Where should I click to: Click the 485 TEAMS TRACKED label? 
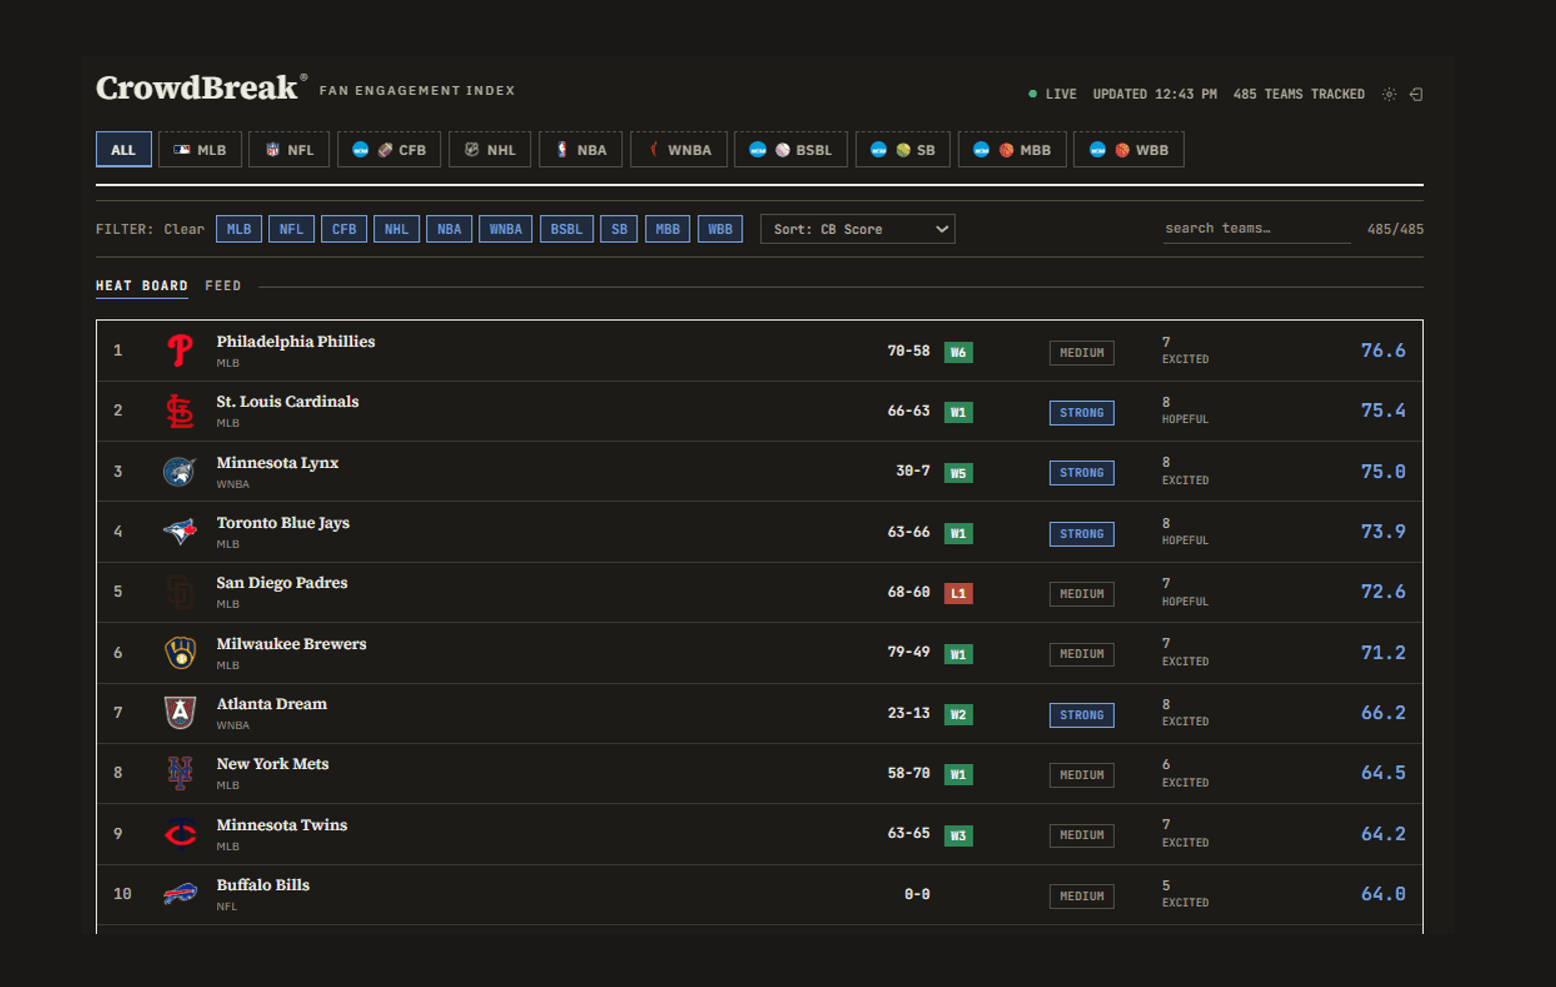click(1299, 94)
